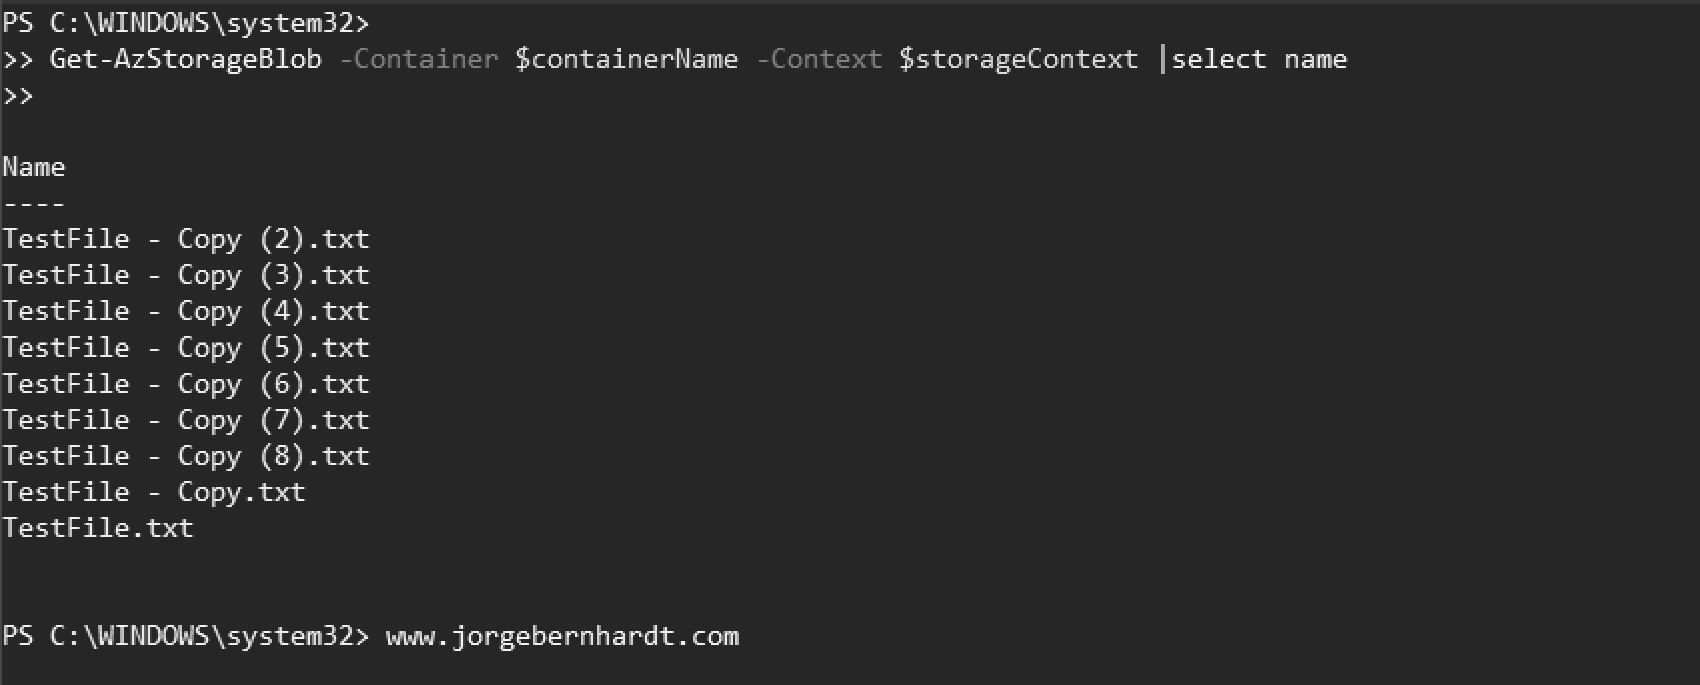Select the TestFile - Copy (7).txt line
Screen dimensions: 1700x685
tap(186, 420)
